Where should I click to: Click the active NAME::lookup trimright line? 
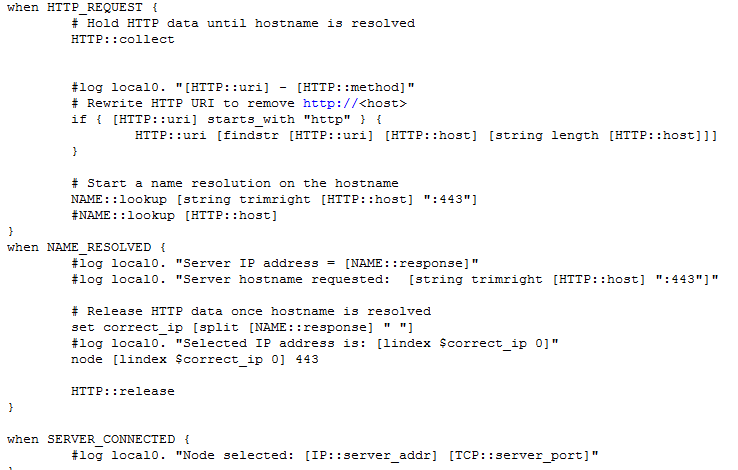pos(274,200)
